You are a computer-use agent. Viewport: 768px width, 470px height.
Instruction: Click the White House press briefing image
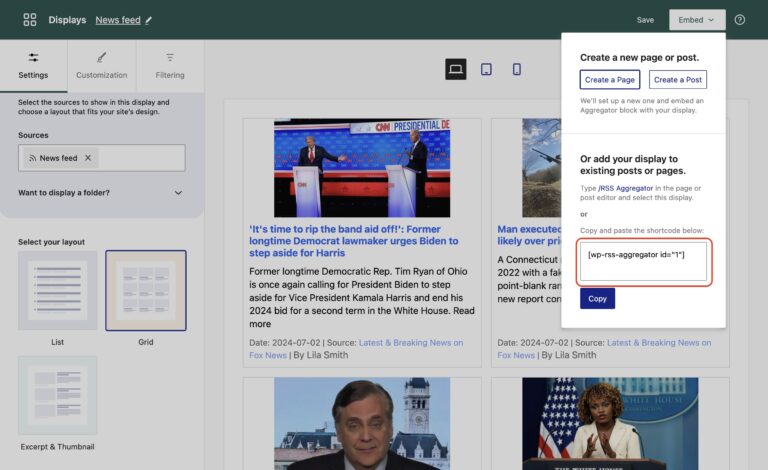610,423
